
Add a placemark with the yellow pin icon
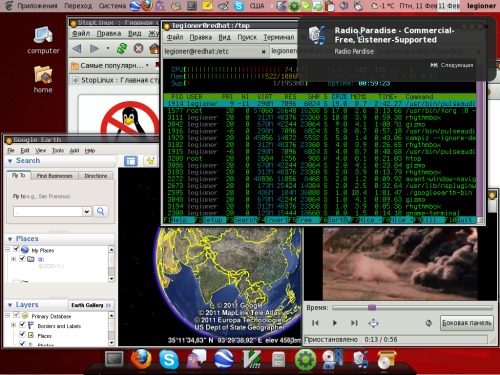pos(150,161)
